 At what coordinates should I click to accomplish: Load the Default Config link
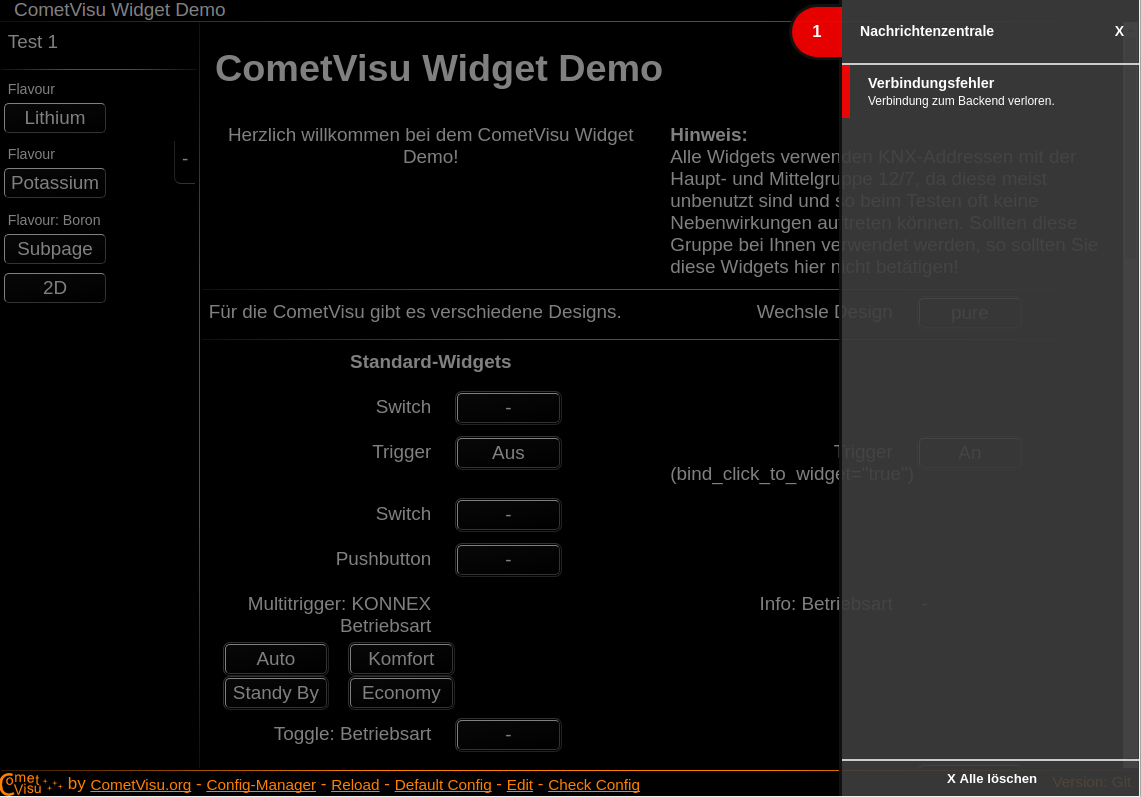[443, 785]
